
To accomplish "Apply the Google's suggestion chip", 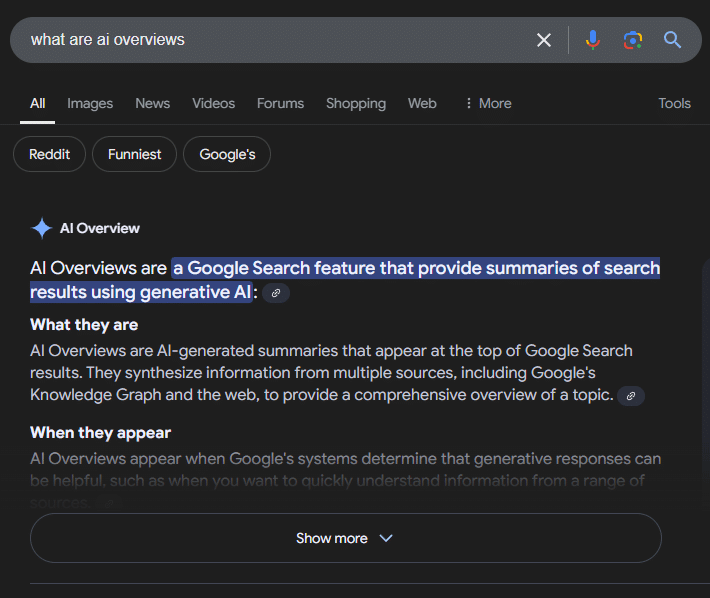I will [227, 154].
